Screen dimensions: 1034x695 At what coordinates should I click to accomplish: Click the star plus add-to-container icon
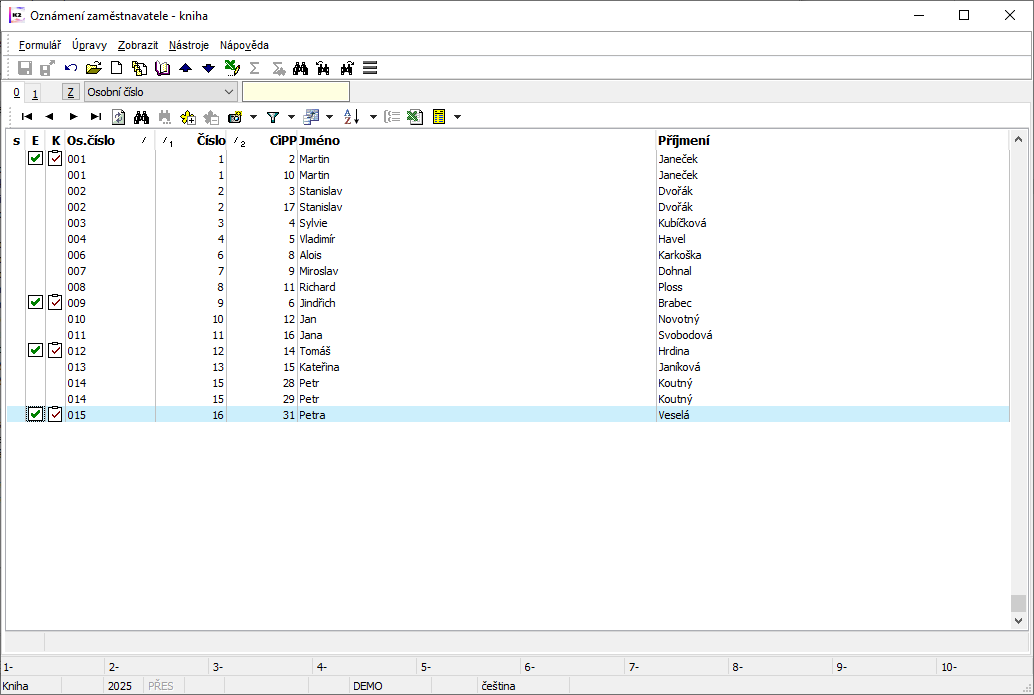tap(188, 117)
